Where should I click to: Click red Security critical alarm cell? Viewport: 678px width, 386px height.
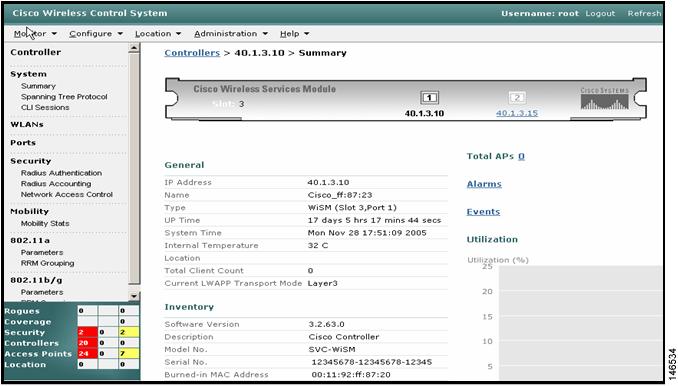click(x=87, y=332)
